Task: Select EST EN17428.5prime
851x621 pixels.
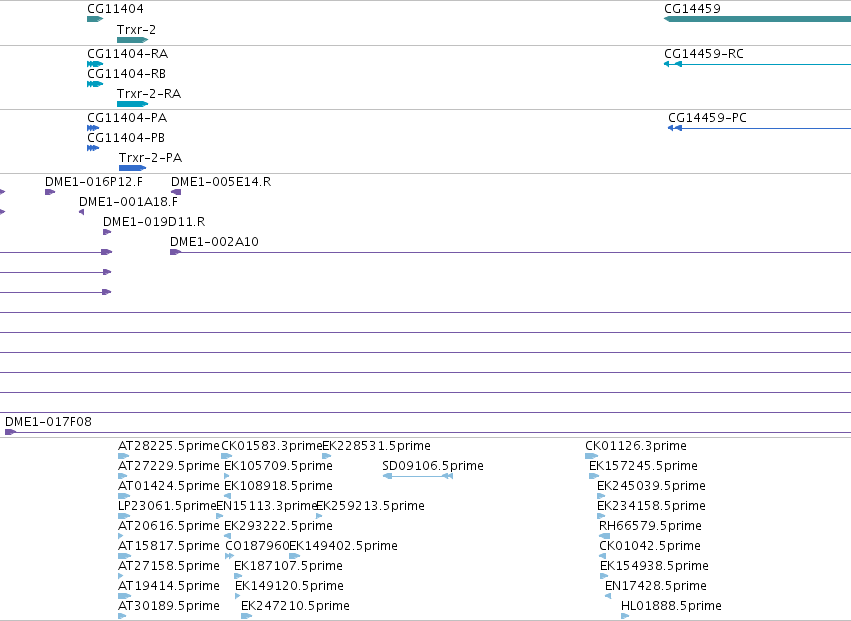Action: tap(656, 587)
